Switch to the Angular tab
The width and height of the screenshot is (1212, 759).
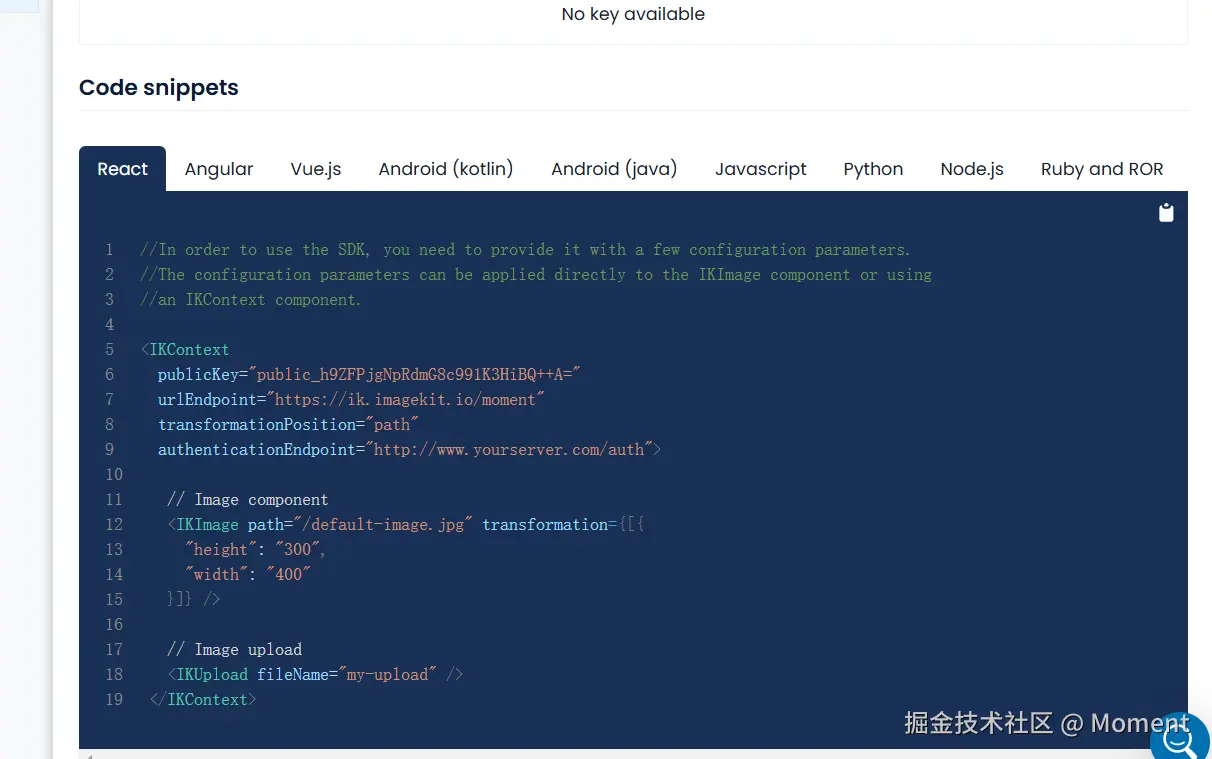(219, 169)
